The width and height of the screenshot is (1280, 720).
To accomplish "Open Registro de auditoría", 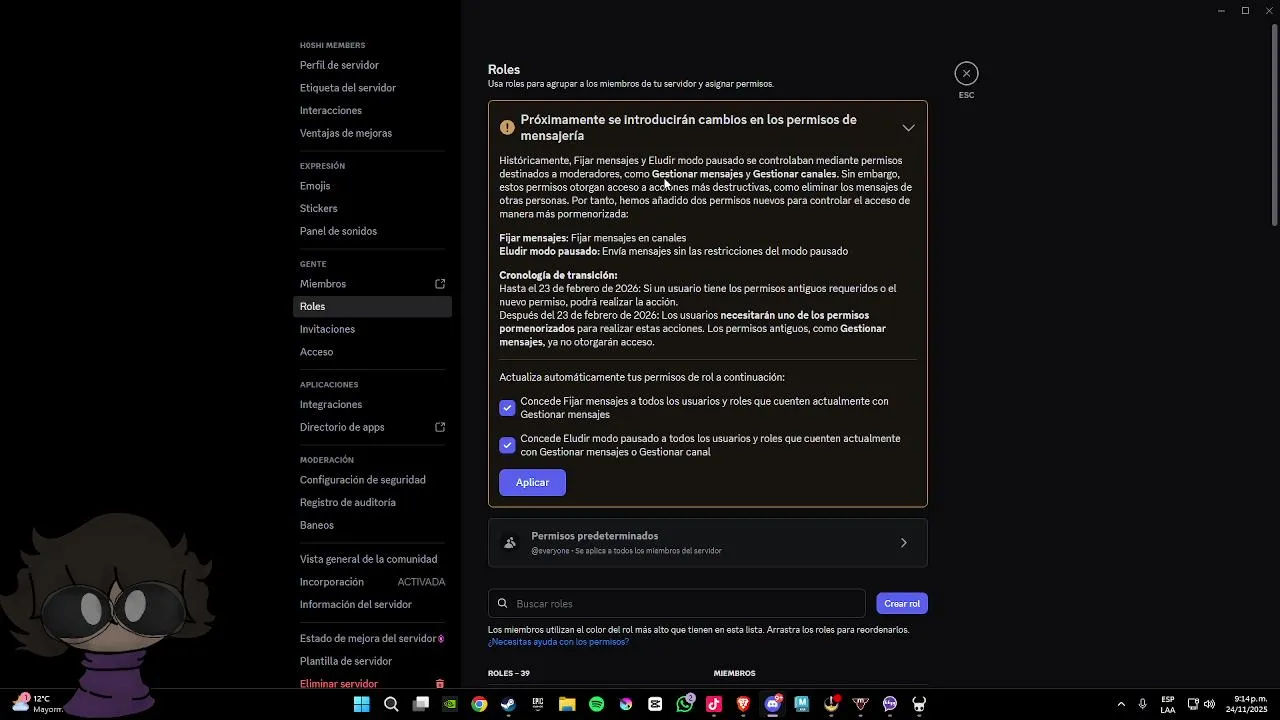I will click(x=348, y=503).
